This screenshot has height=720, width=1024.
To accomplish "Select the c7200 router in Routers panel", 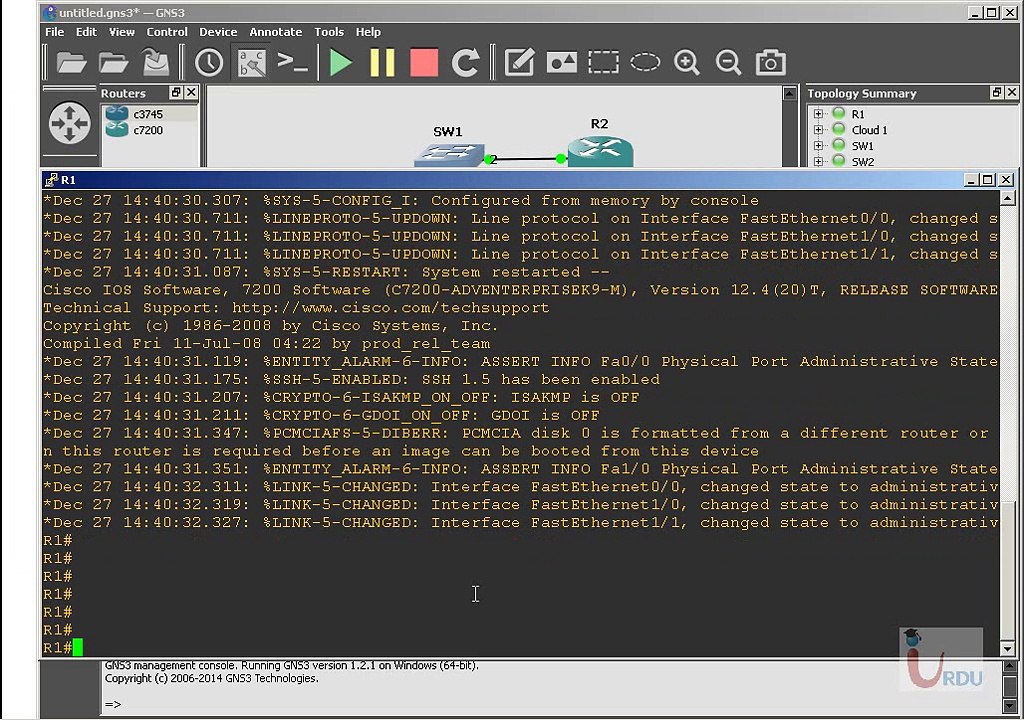I will pos(150,130).
